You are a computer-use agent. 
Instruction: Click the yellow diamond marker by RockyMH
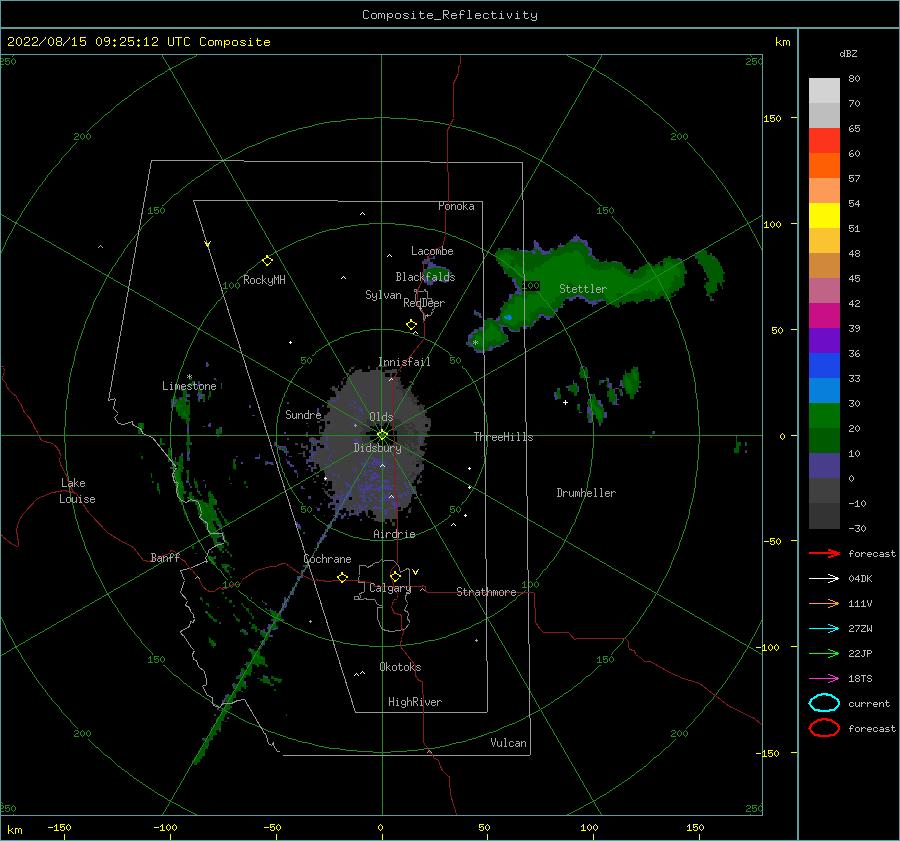pos(267,261)
